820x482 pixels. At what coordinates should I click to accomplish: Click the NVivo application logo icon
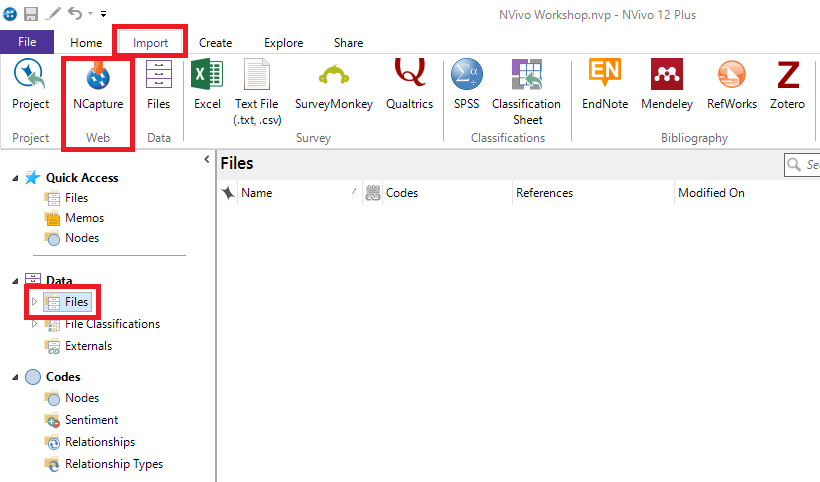click(10, 14)
